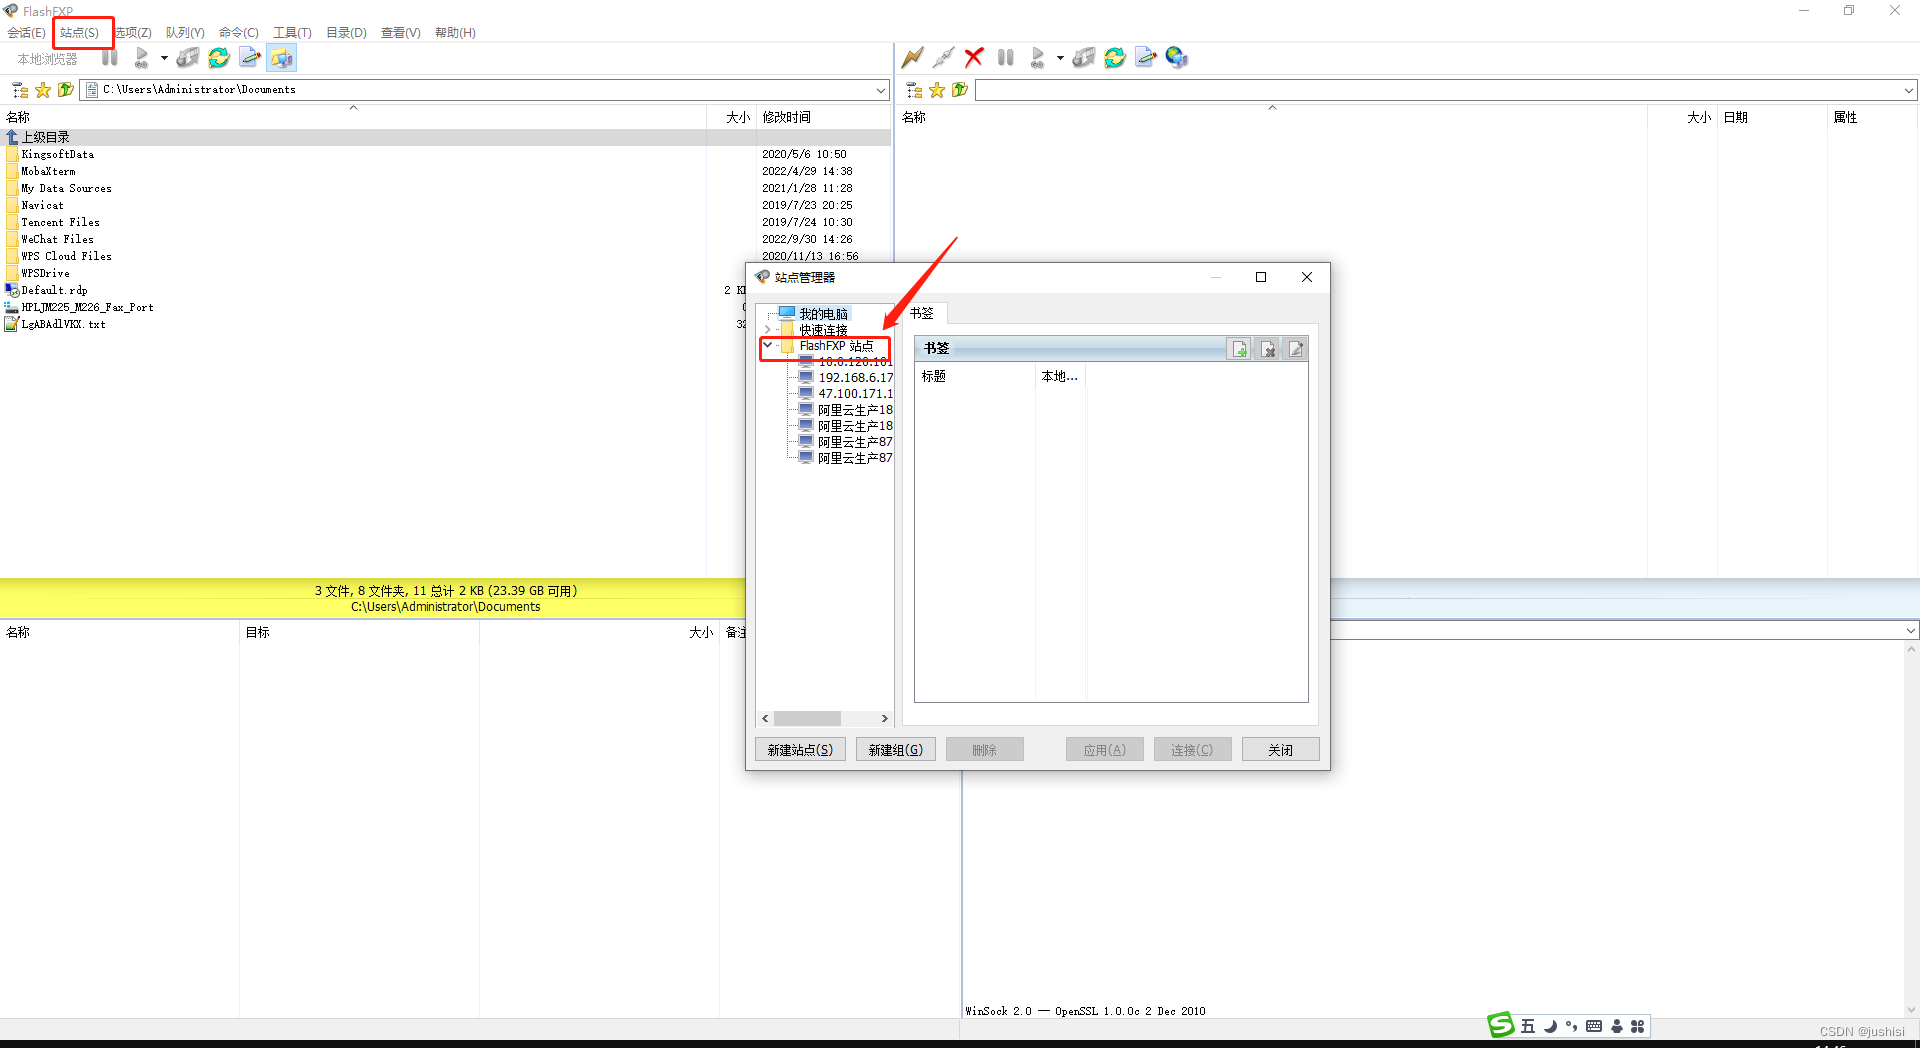This screenshot has width=1920, height=1048.
Task: Select site 192.168.6.17 in the tree
Action: pyautogui.click(x=855, y=377)
